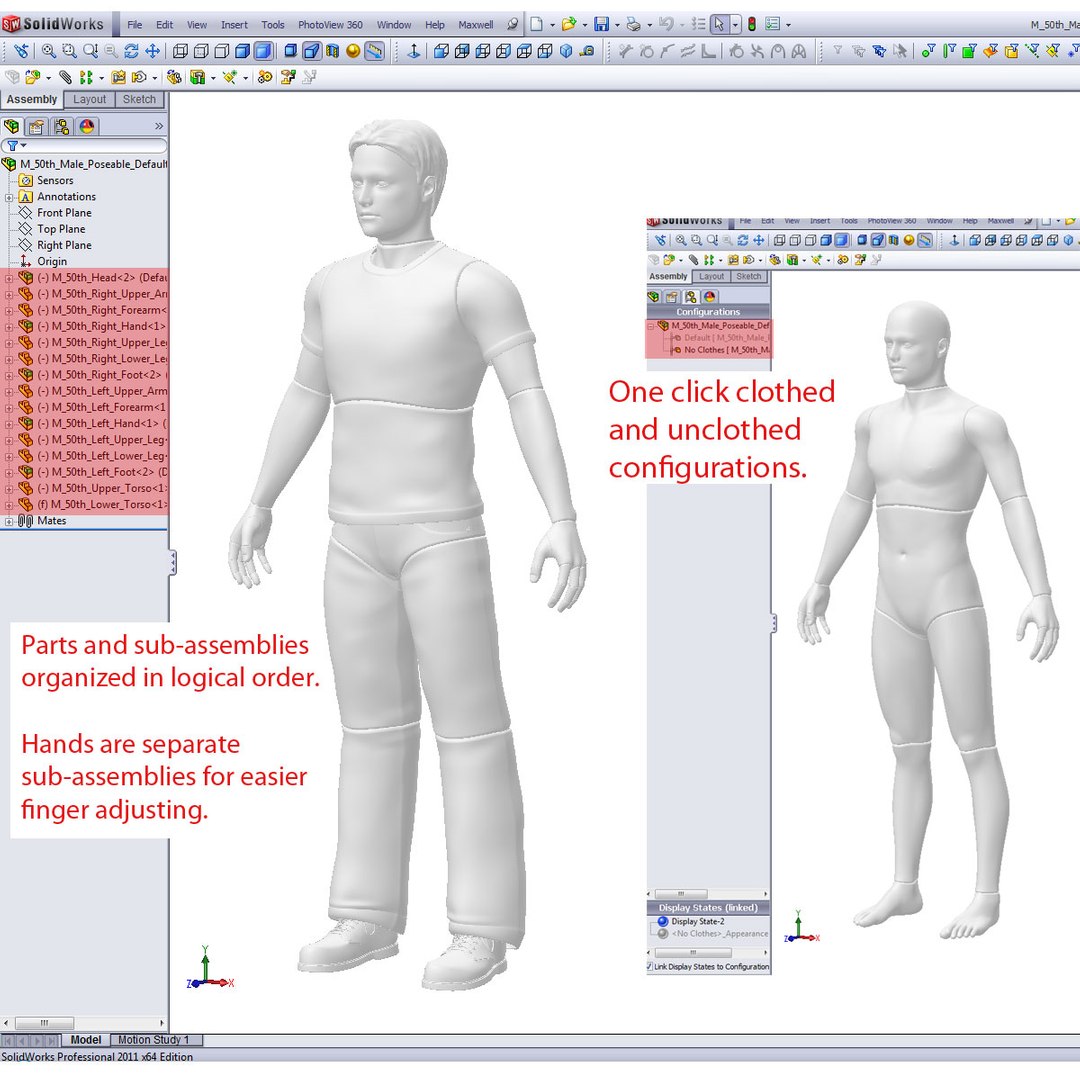Activate the Pan four-arrow tool

click(153, 51)
